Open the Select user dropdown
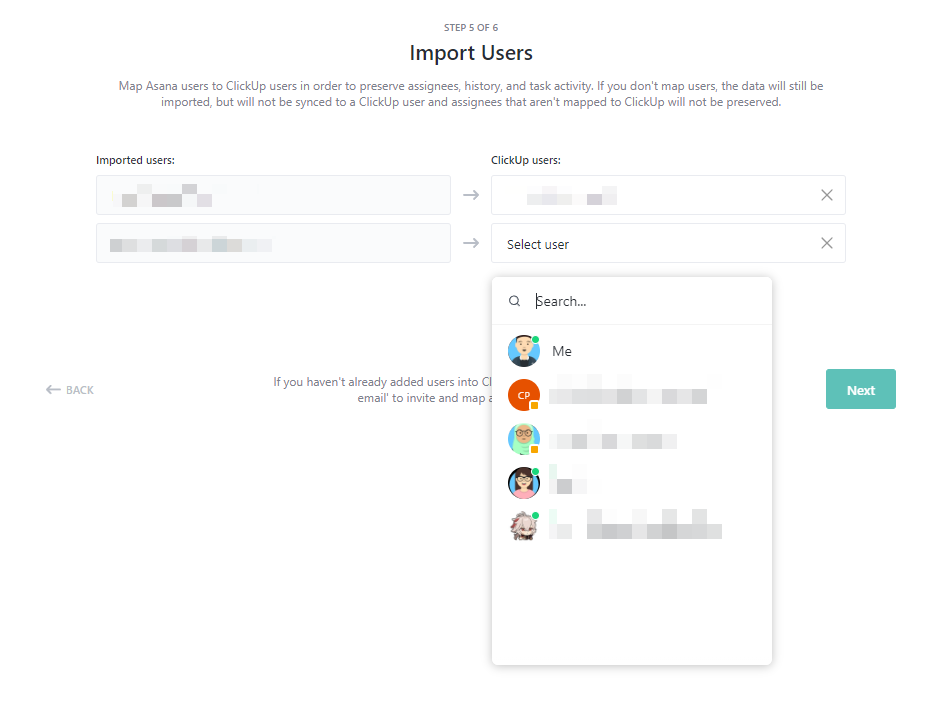 [x=668, y=243]
